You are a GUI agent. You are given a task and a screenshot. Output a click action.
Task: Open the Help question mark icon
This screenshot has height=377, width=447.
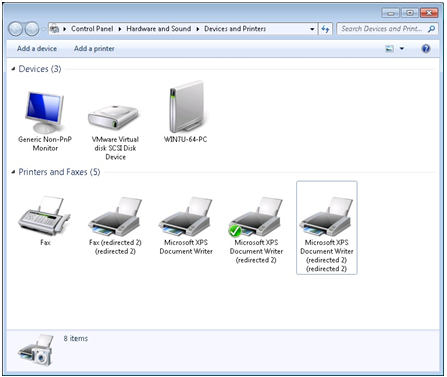(x=426, y=49)
